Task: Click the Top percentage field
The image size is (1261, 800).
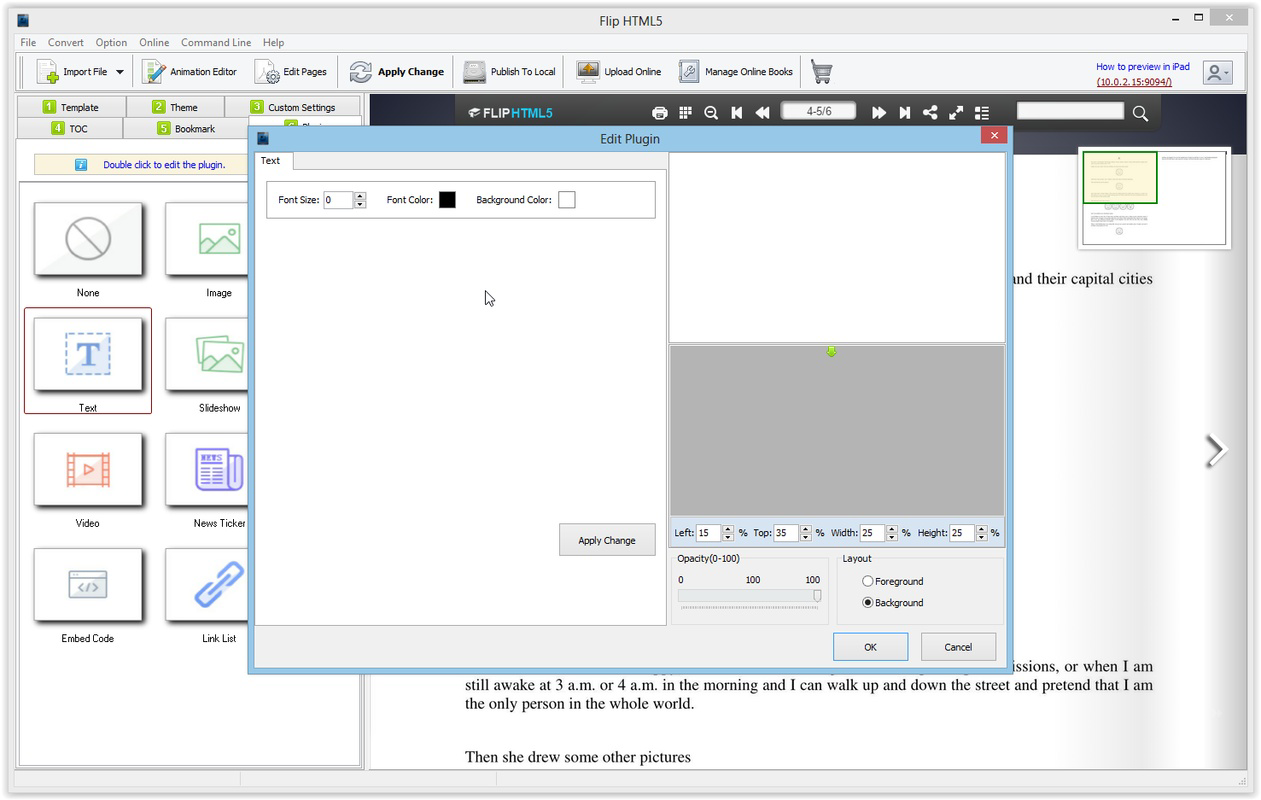Action: [x=786, y=533]
